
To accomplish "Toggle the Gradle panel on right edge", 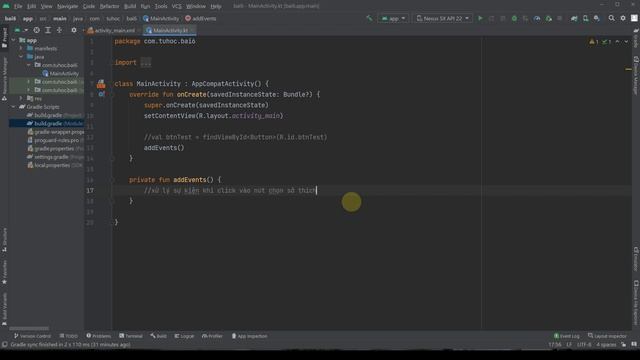I will (636, 38).
